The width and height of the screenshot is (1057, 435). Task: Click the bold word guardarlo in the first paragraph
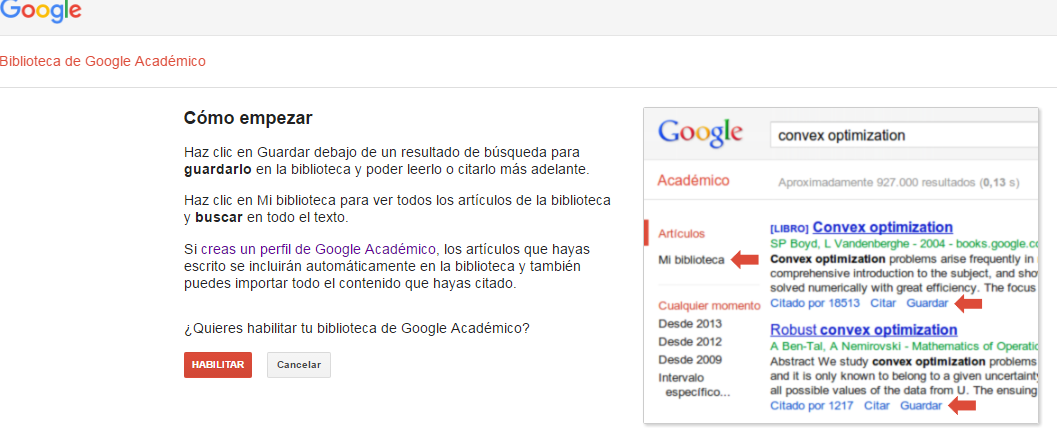pyautogui.click(x=218, y=170)
